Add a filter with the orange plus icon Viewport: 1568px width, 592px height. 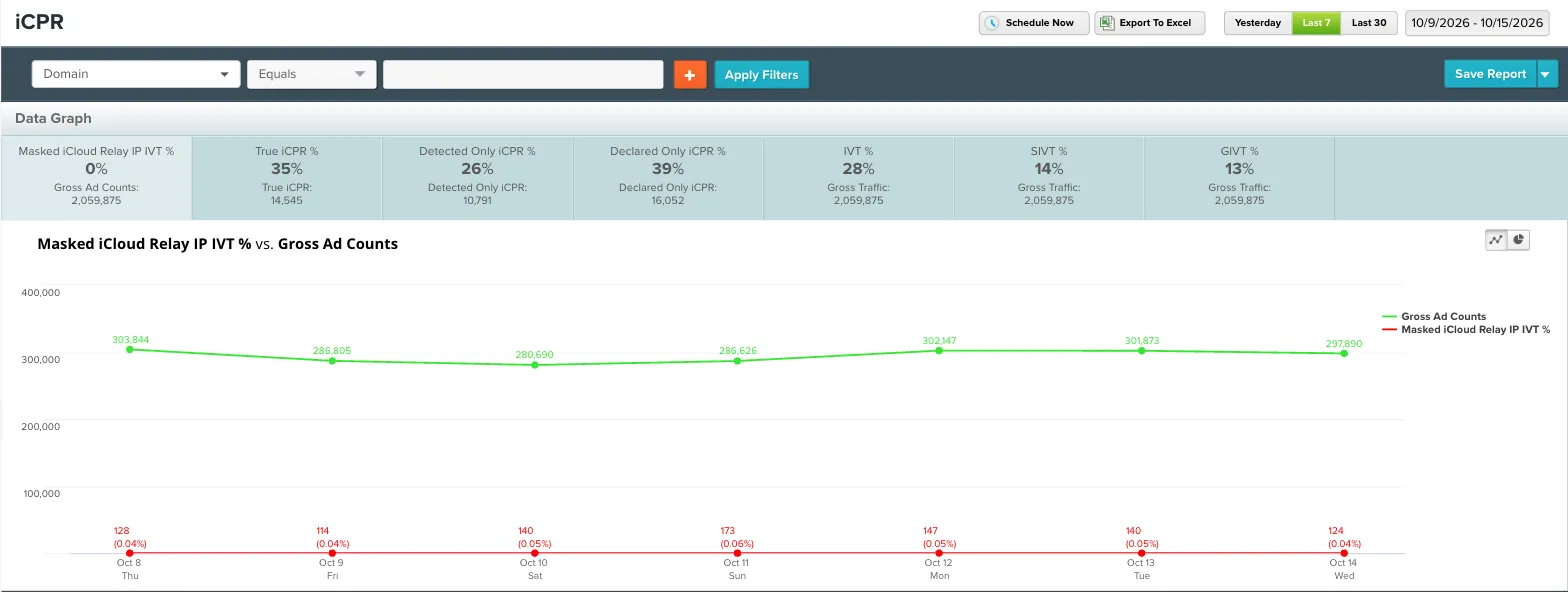690,75
